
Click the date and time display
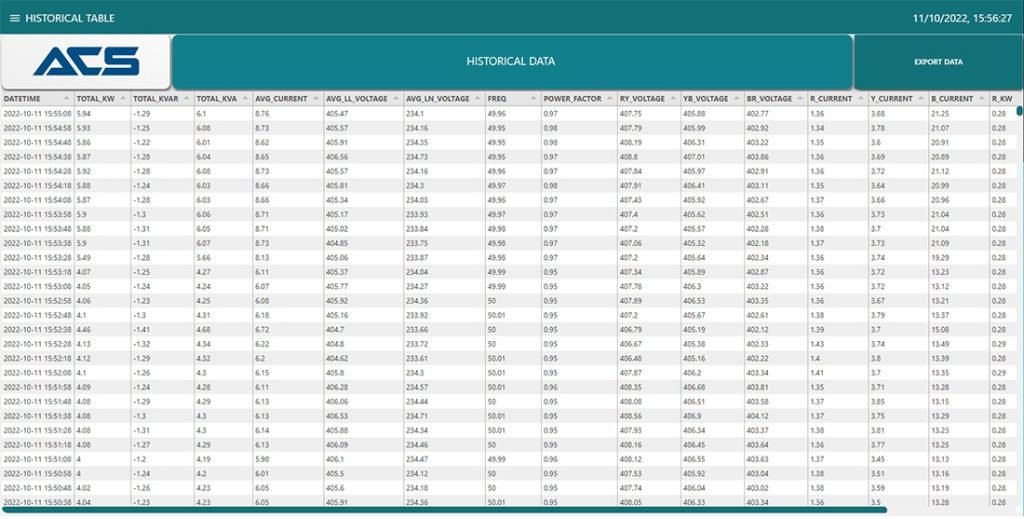pyautogui.click(x=962, y=18)
